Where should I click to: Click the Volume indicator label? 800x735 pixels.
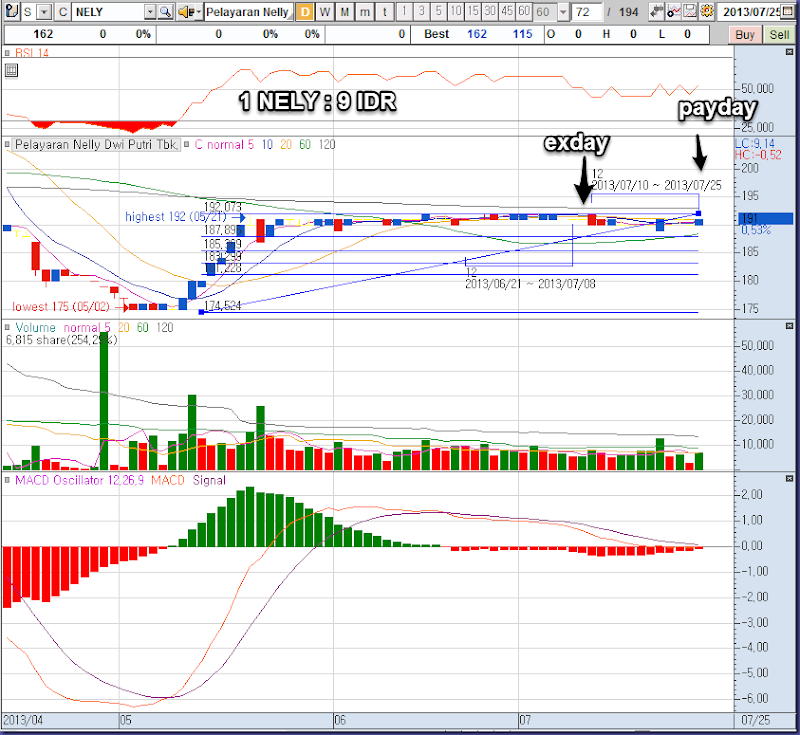tap(35, 327)
